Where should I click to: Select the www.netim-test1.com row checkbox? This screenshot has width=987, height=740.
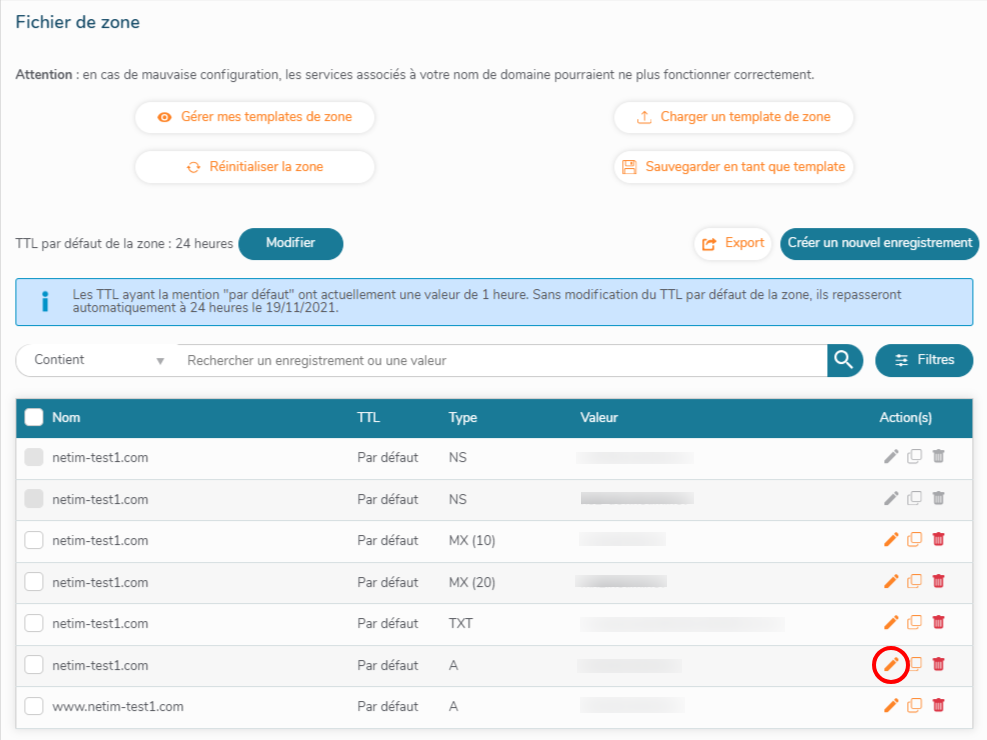pos(34,706)
